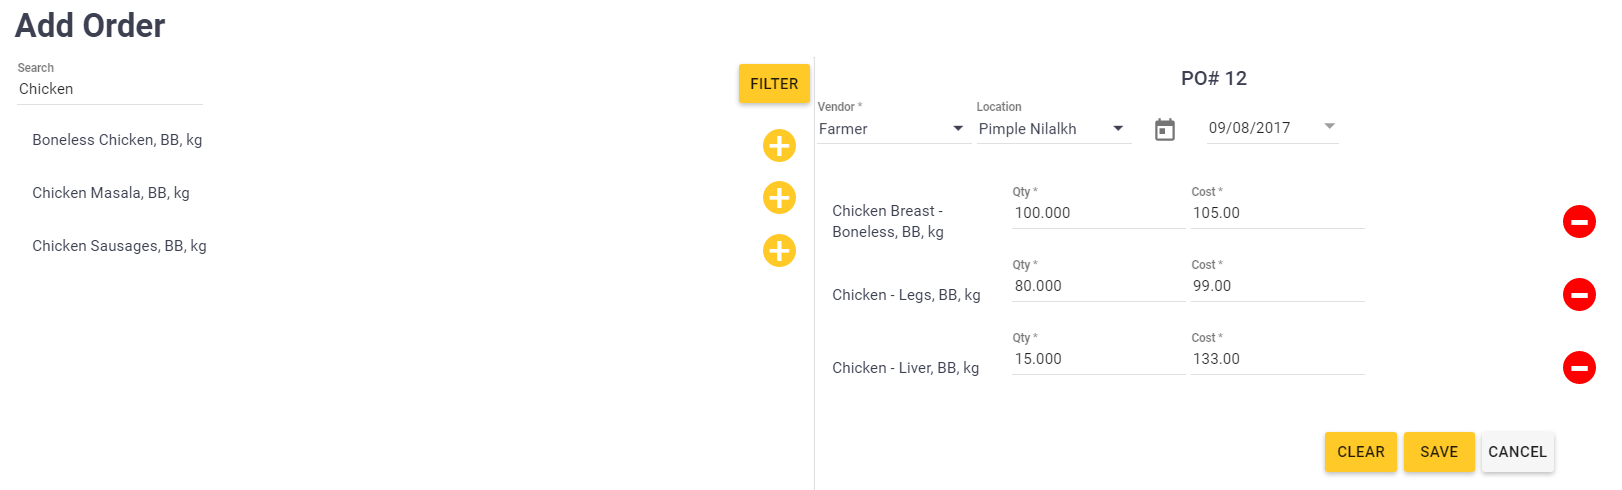Edit Cost field showing 99.00
The image size is (1622, 490).
(x=1277, y=286)
